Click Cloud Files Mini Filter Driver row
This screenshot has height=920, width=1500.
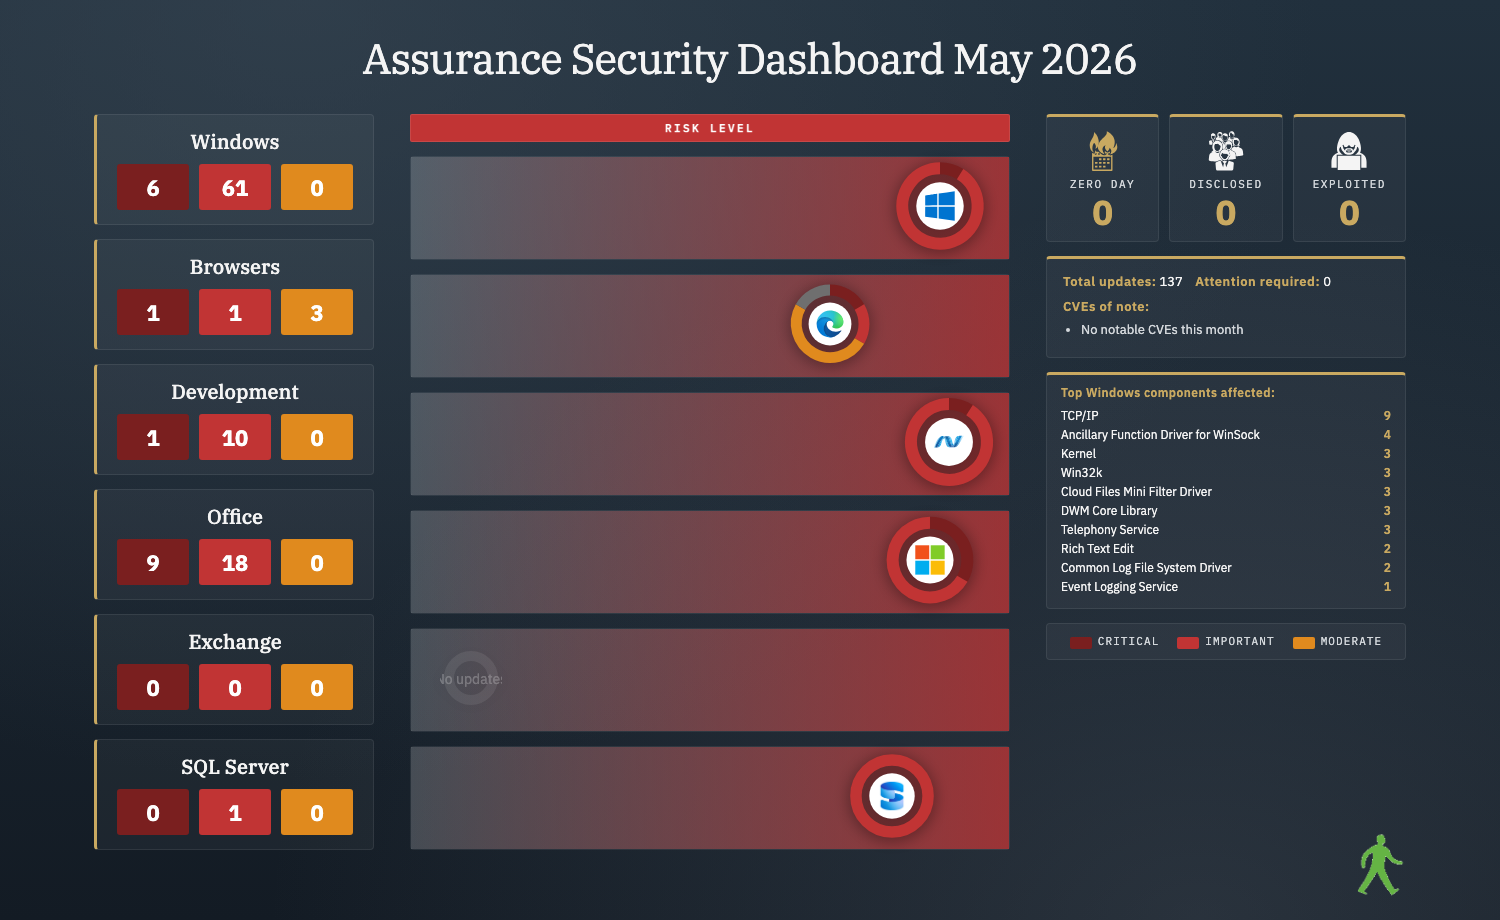tap(1226, 492)
